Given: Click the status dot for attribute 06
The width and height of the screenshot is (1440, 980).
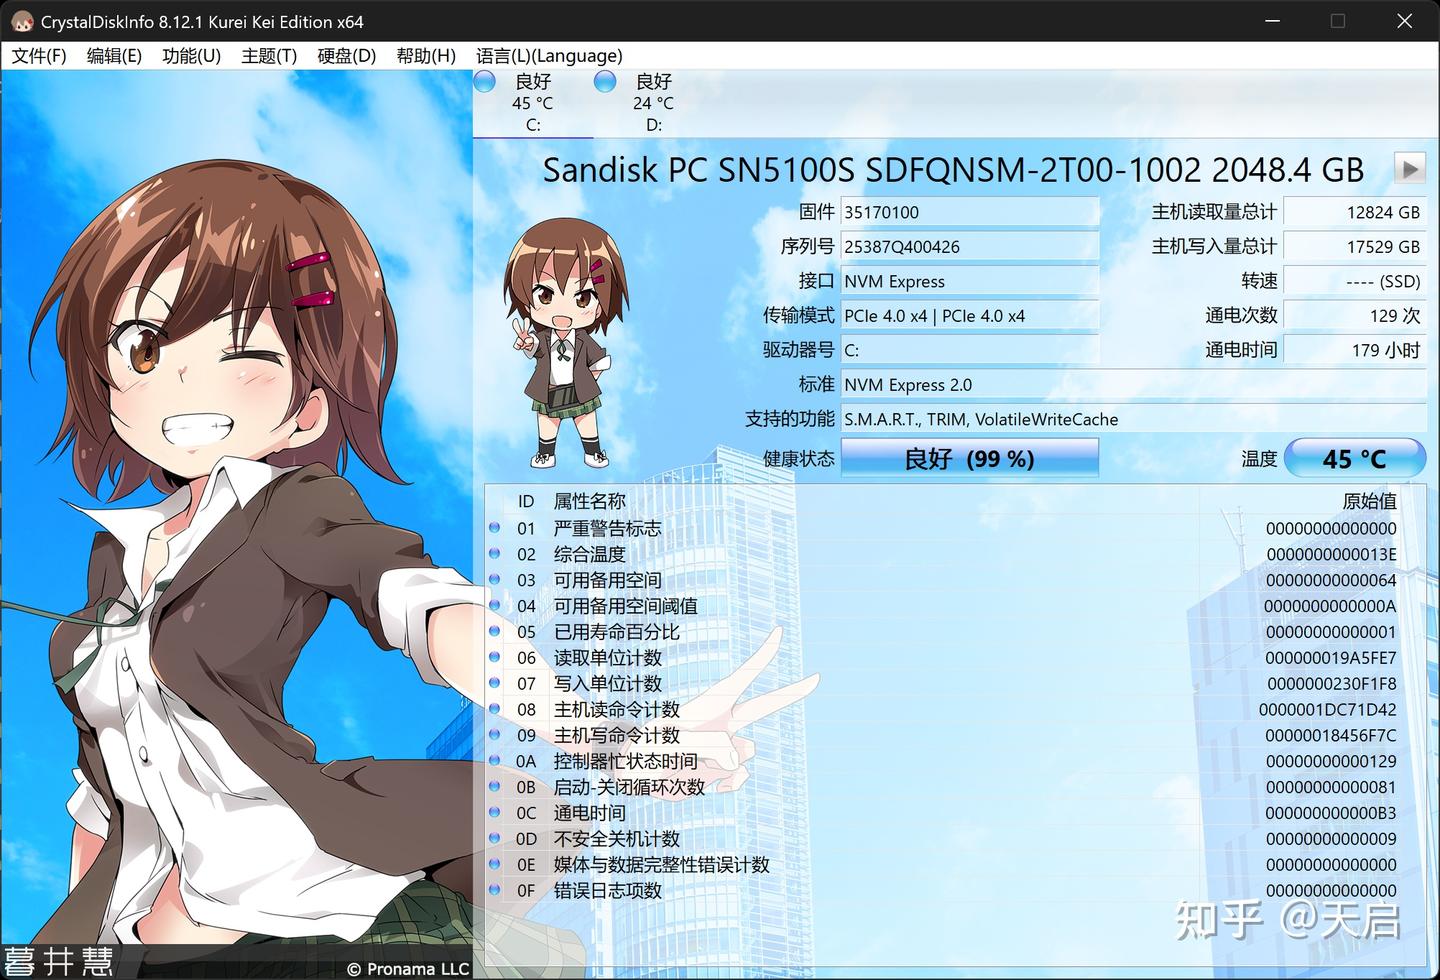Looking at the screenshot, I should (x=495, y=657).
